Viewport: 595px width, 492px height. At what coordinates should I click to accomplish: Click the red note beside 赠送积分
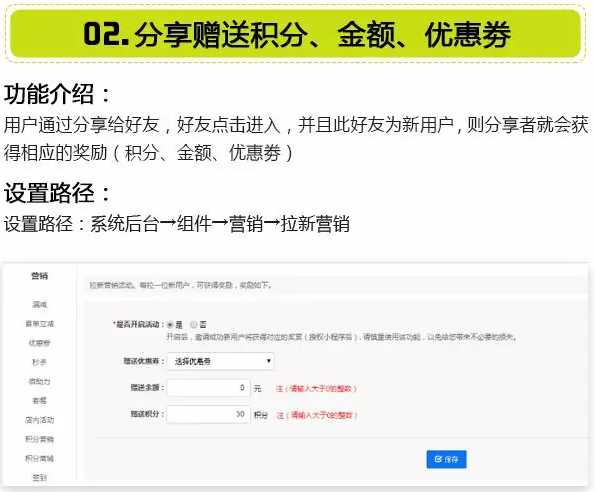click(x=317, y=415)
